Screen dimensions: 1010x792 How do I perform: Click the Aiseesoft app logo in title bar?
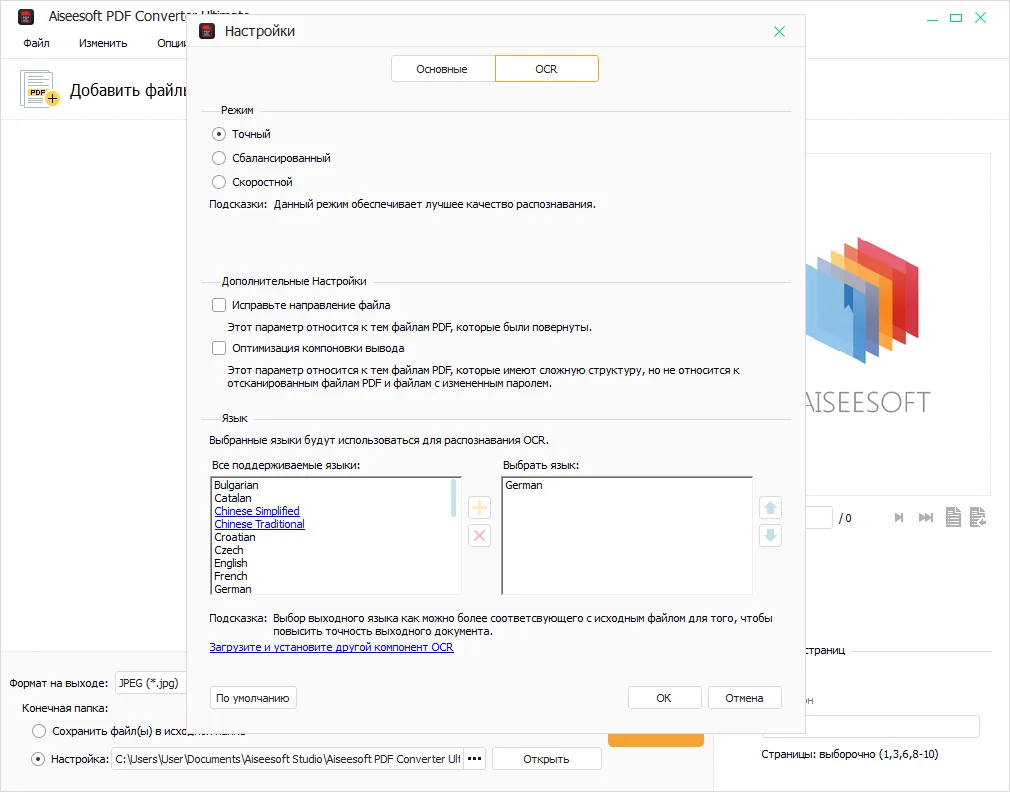[x=26, y=17]
